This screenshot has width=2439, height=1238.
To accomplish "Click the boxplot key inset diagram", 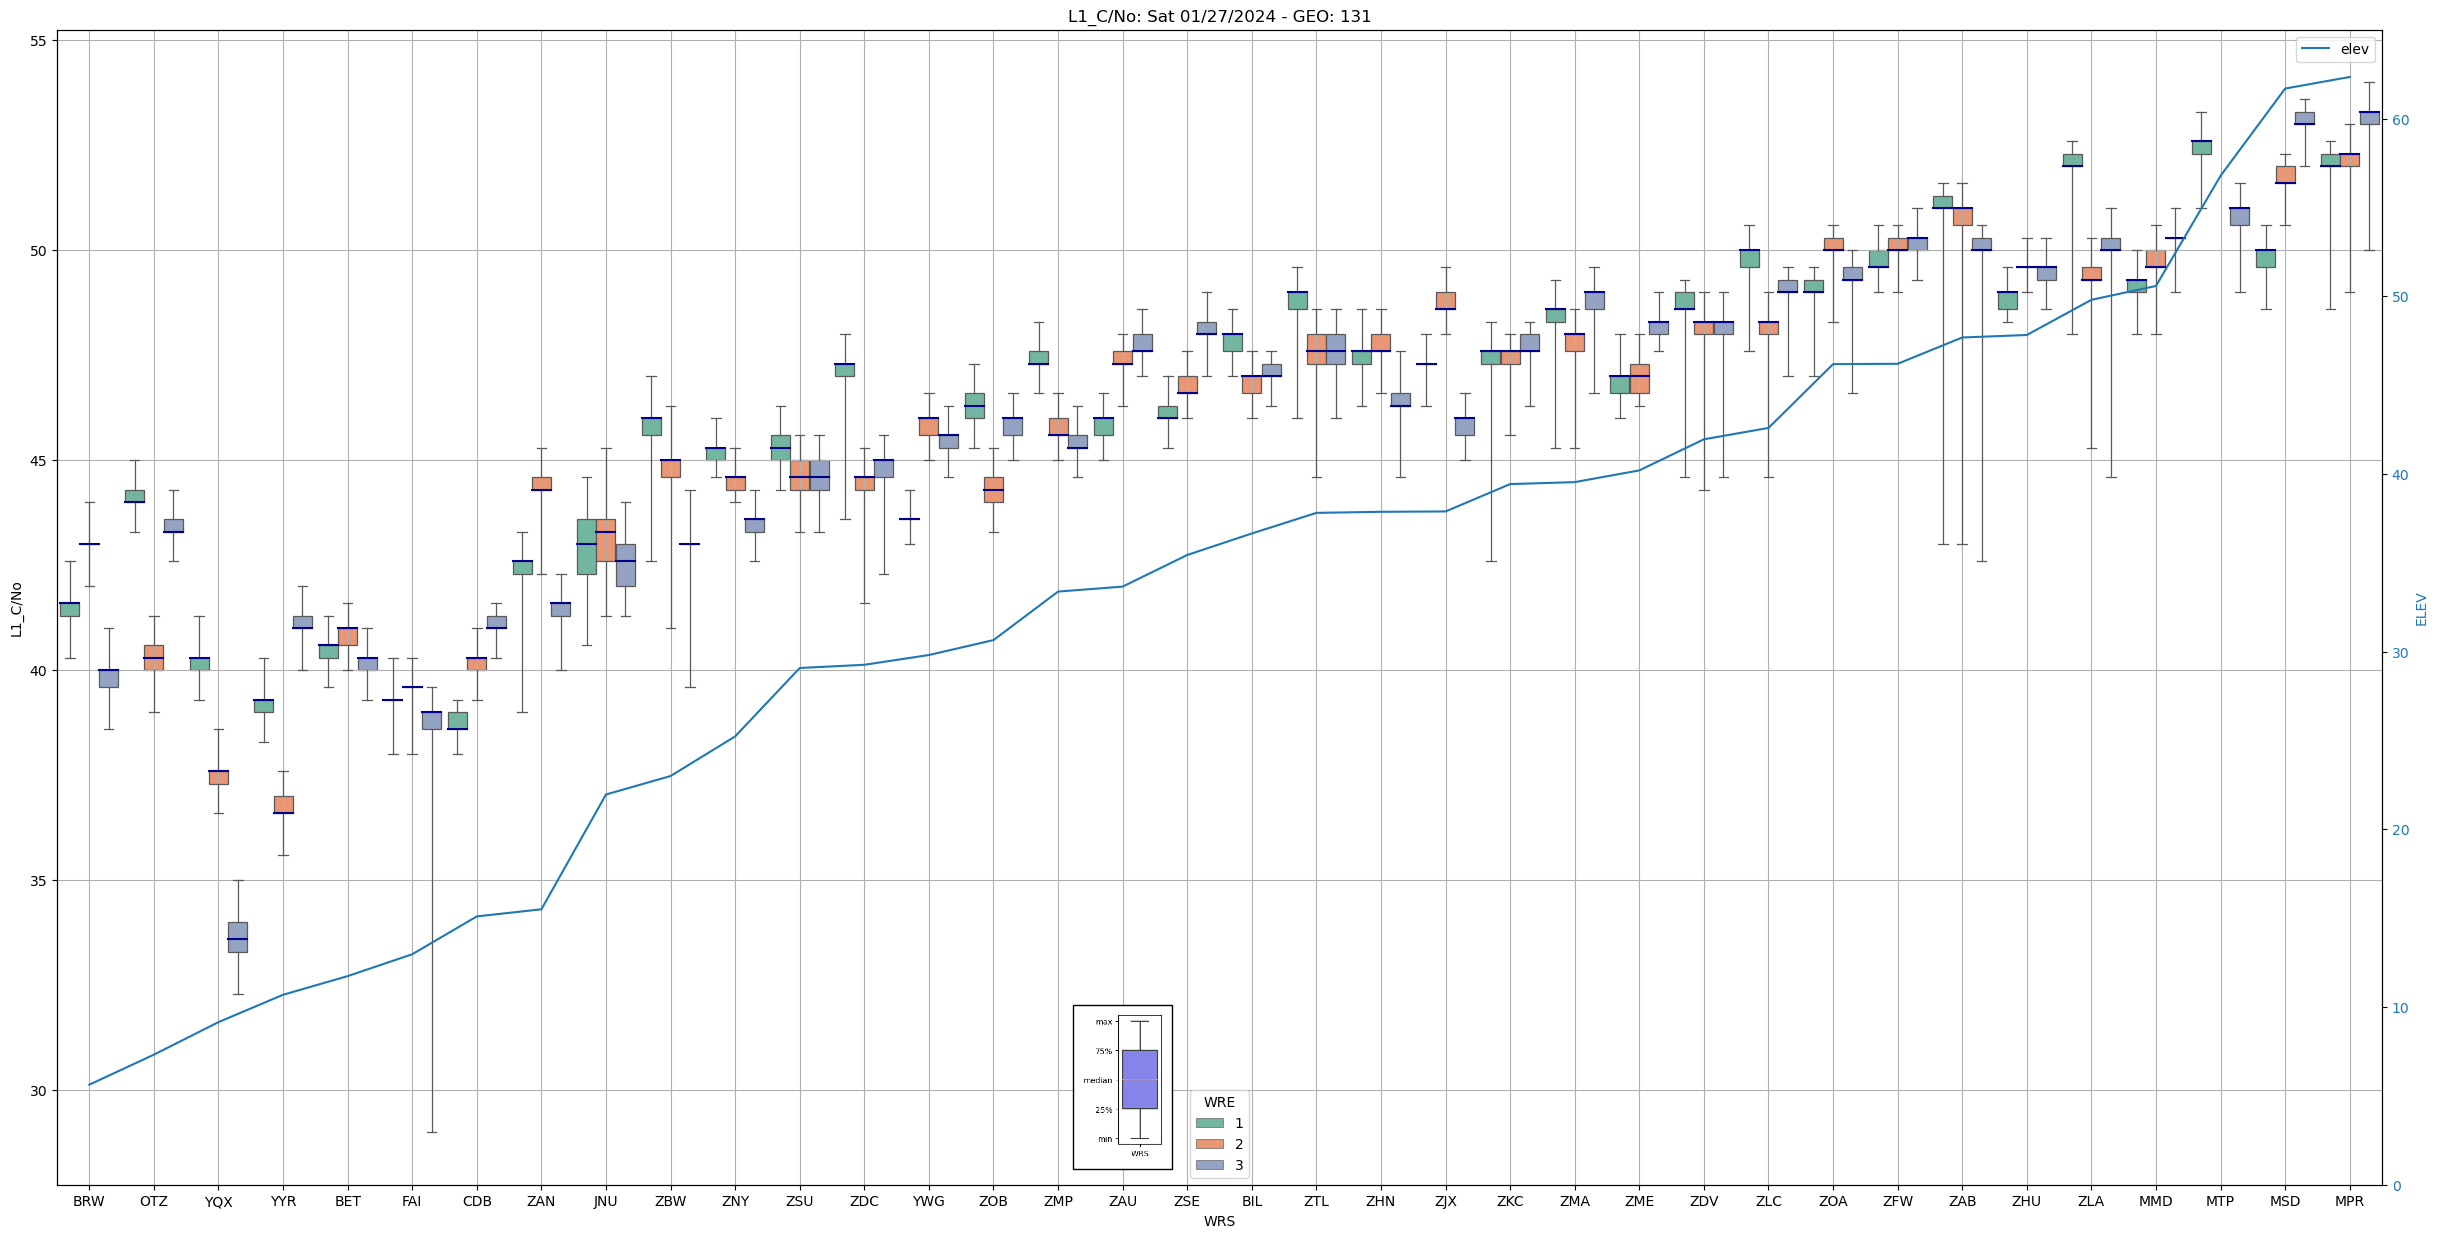I will point(1123,1087).
